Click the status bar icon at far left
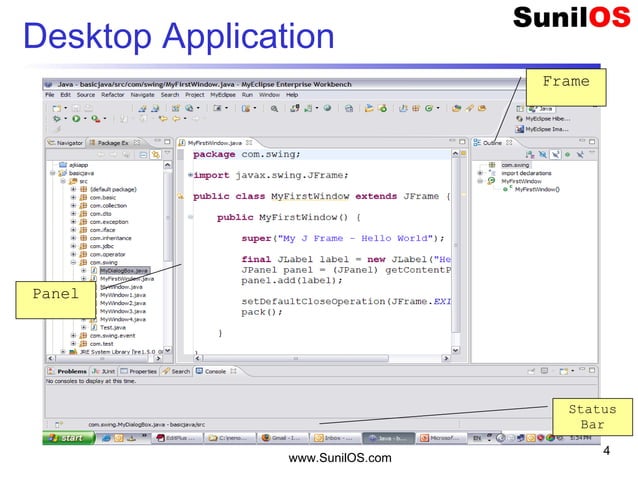 (59, 425)
